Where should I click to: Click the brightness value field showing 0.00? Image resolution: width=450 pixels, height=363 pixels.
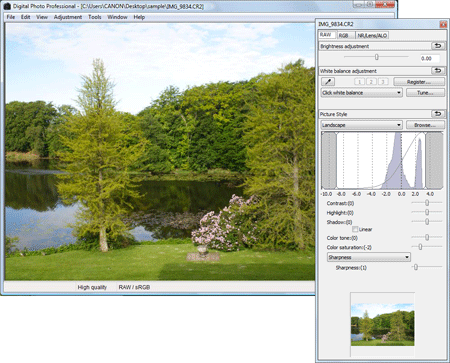tap(429, 58)
